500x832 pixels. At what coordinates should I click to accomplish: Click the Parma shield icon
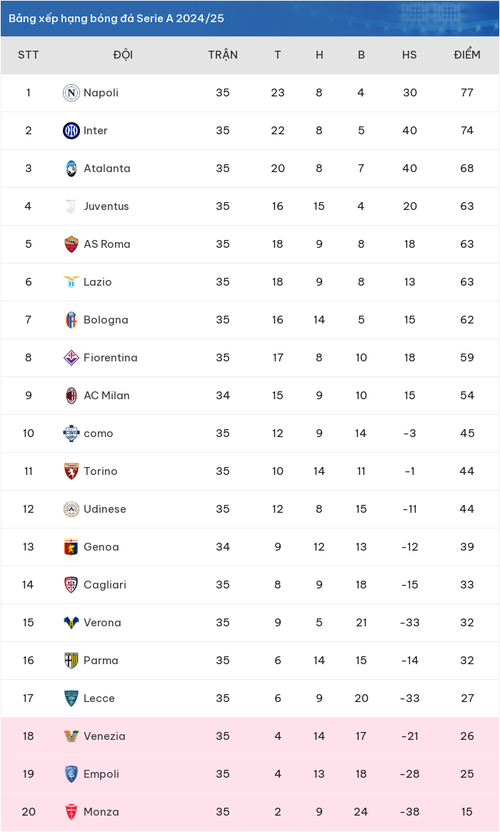coord(71,661)
